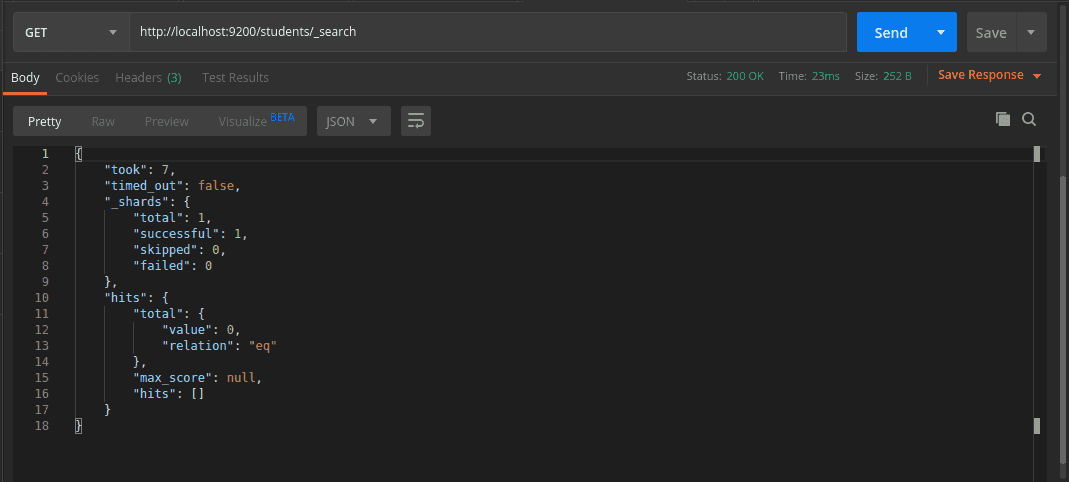Open search in response with magnifier icon
1069x482 pixels.
tap(1029, 120)
